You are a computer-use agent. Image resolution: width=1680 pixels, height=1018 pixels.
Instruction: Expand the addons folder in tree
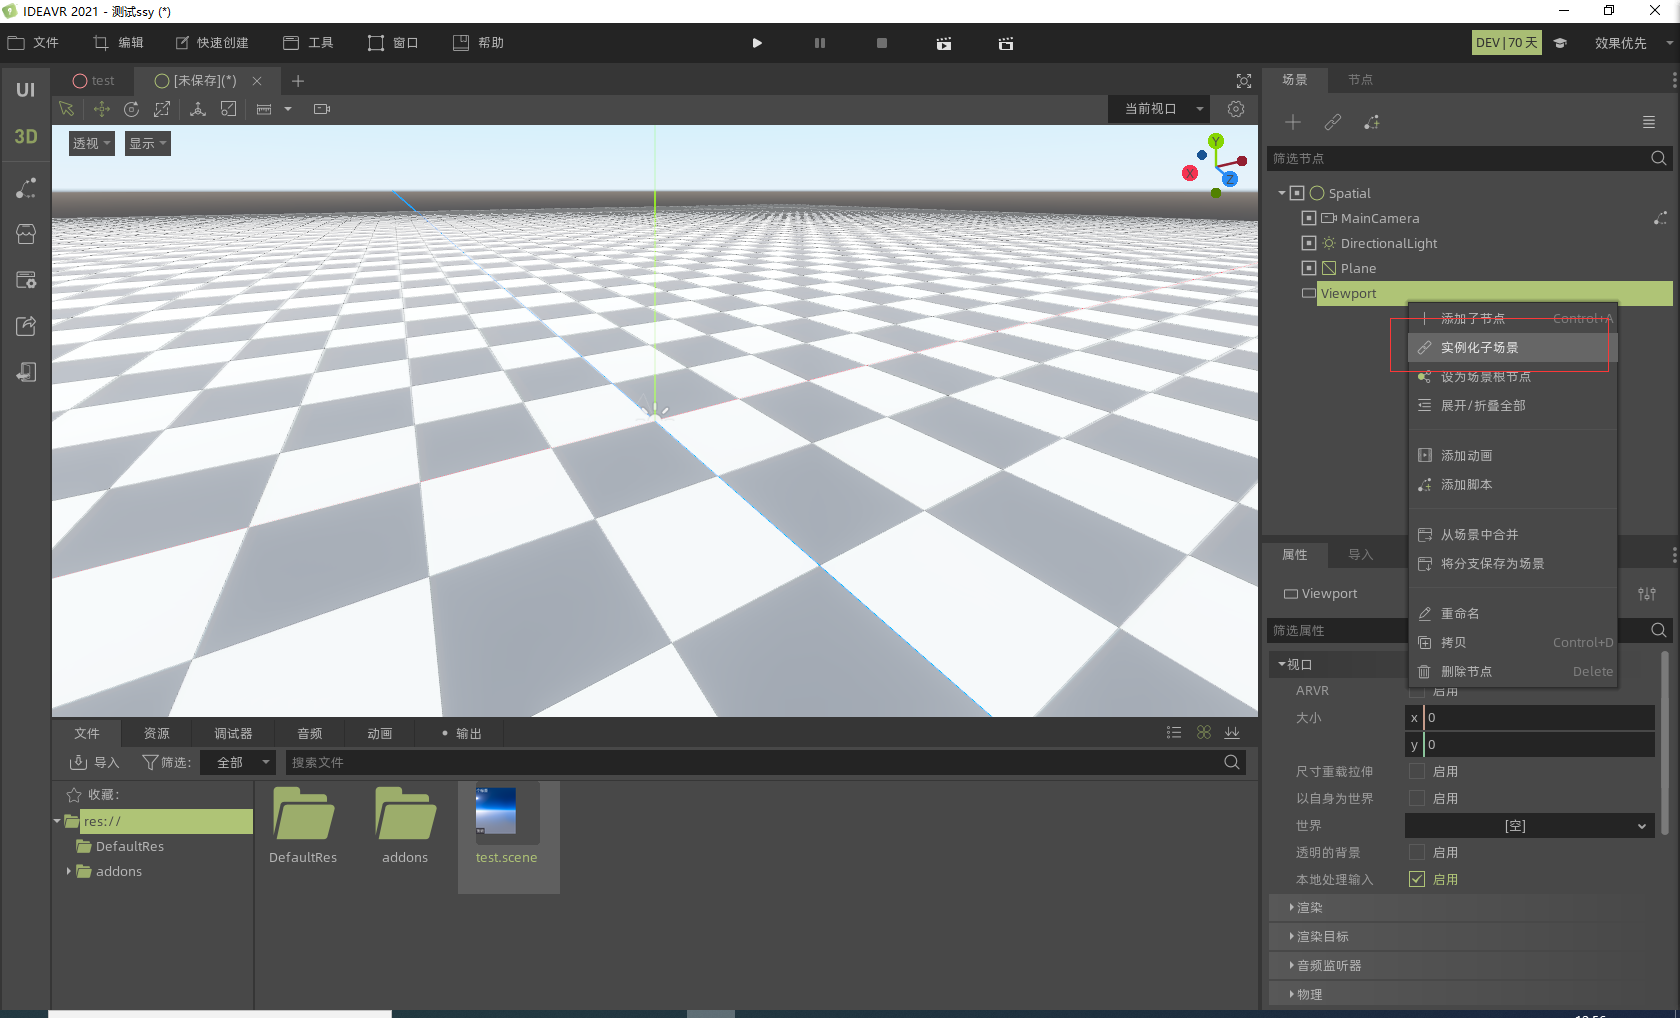click(x=68, y=871)
